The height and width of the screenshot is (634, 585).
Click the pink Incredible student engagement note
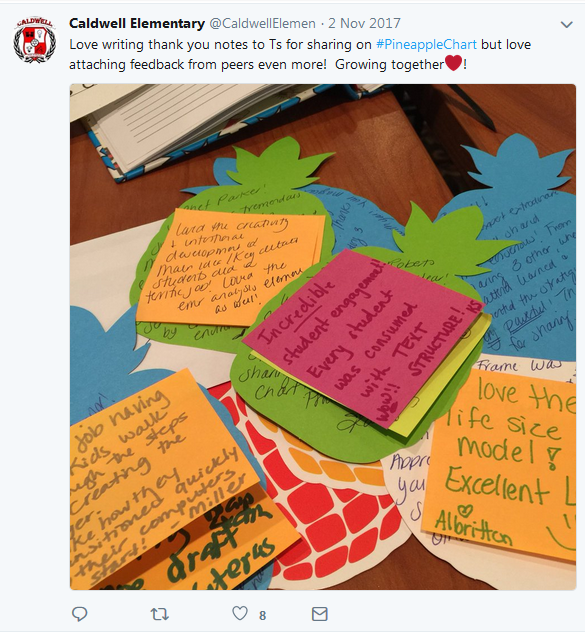tap(363, 338)
